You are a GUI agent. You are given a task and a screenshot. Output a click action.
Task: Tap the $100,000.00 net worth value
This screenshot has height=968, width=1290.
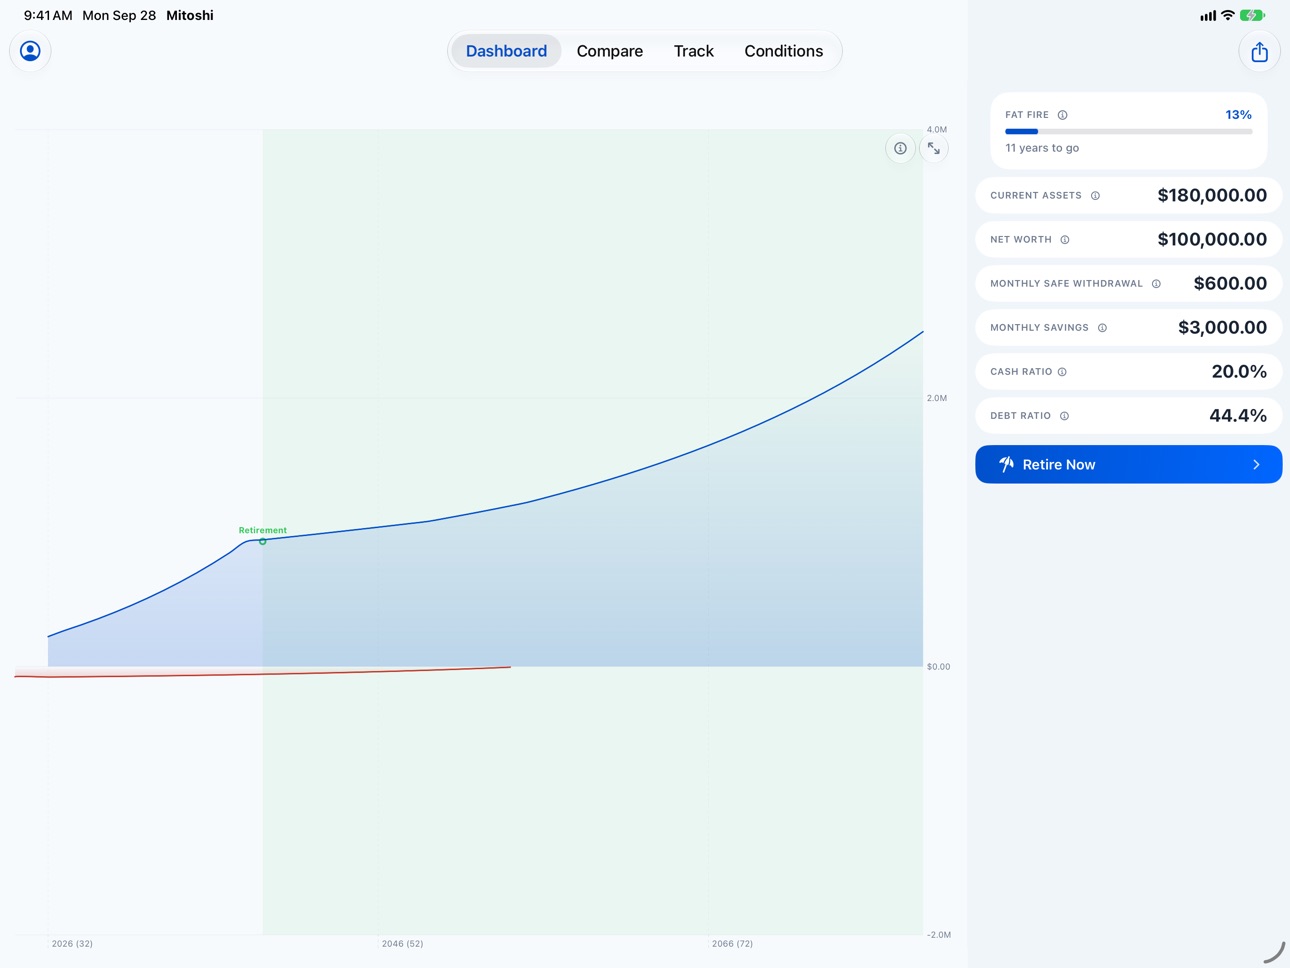[x=1212, y=239]
